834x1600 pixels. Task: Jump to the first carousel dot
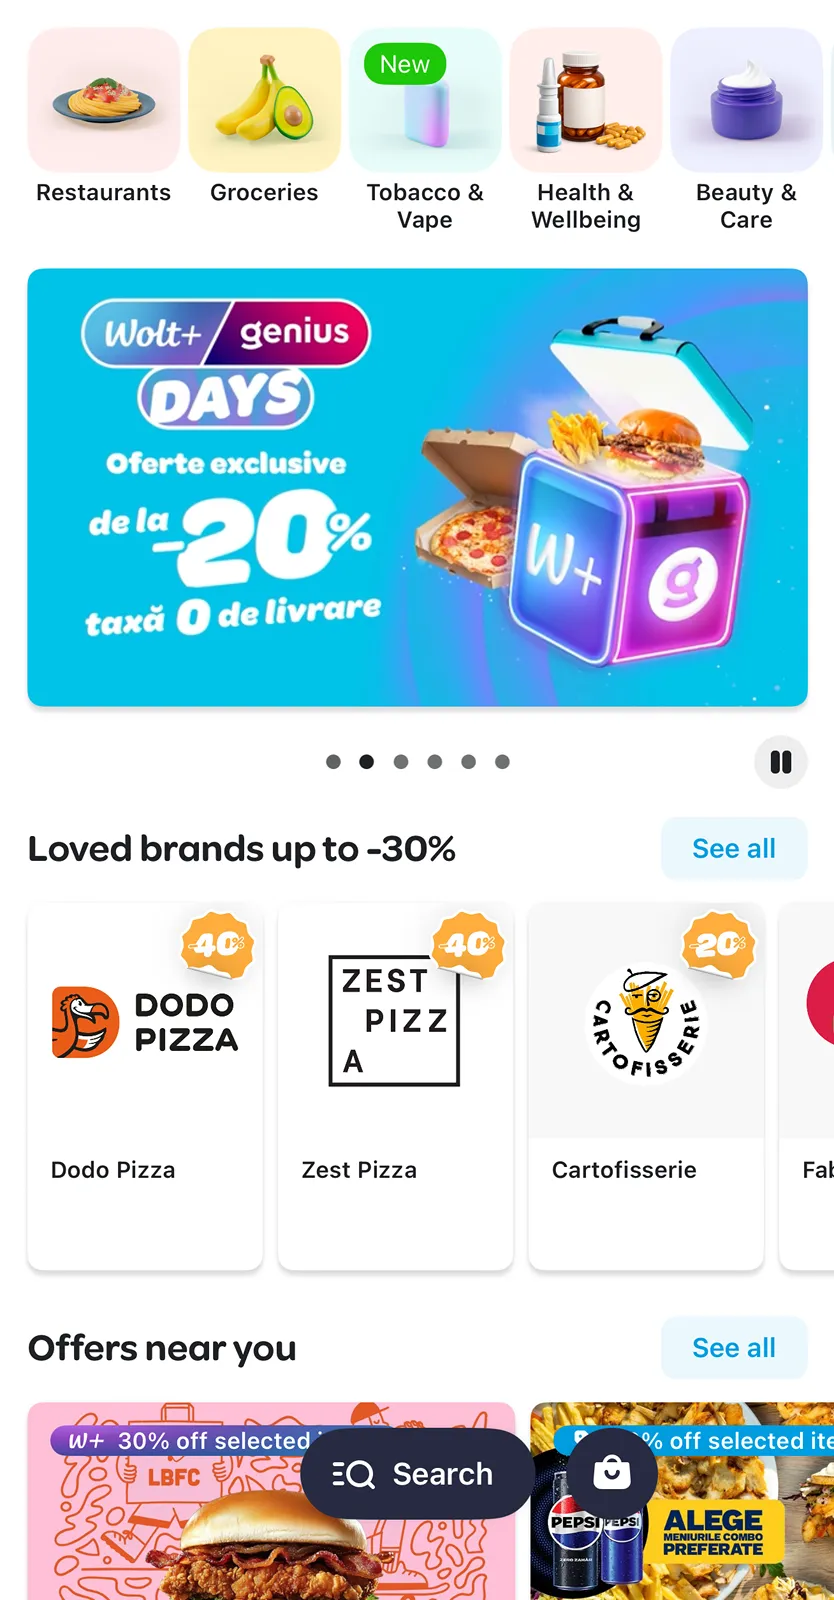333,762
